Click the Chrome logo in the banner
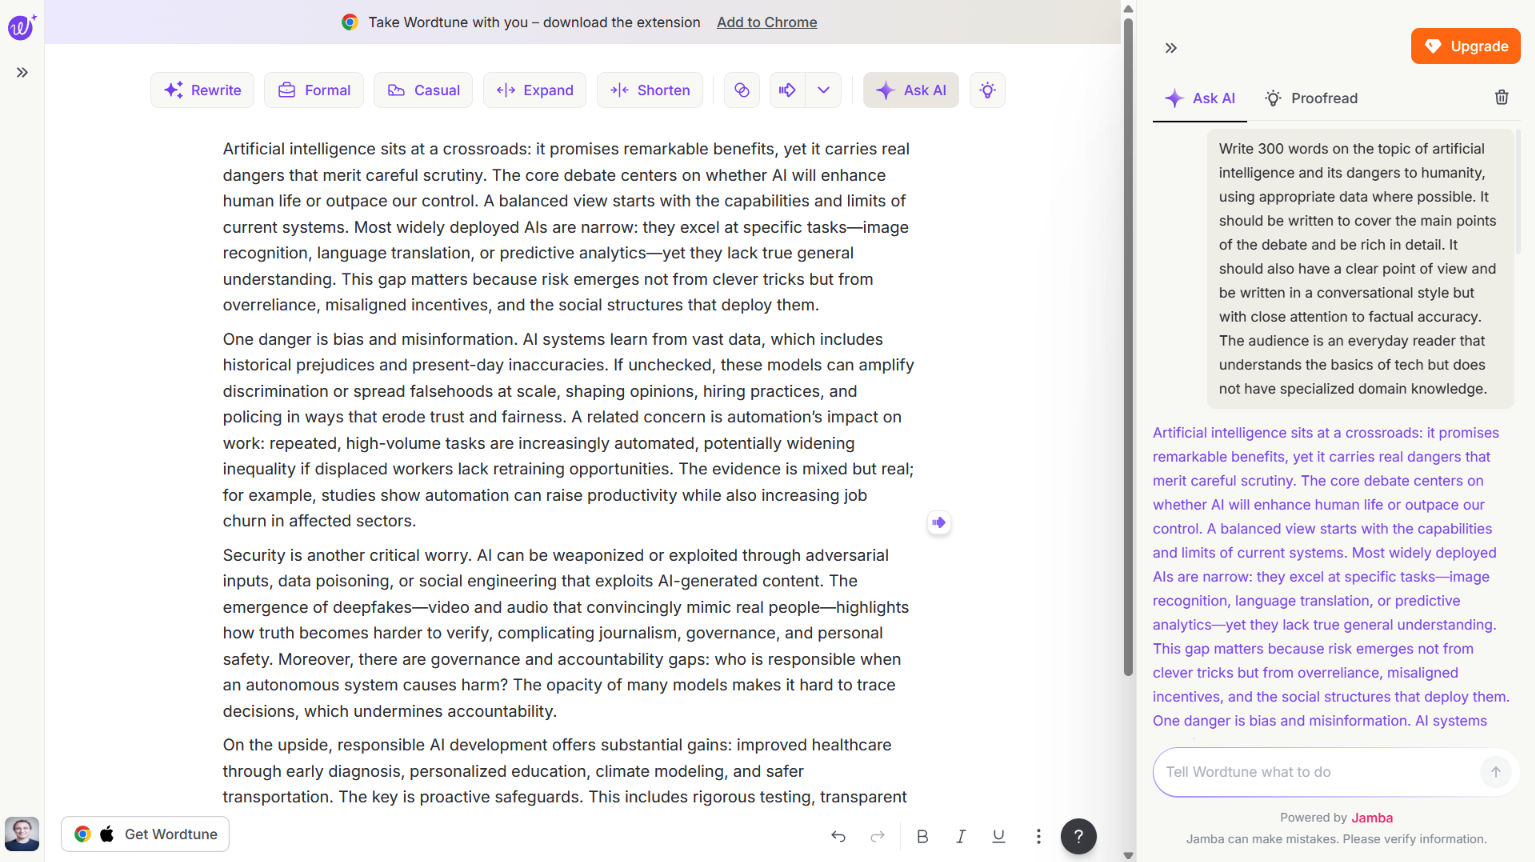The image size is (1535, 862). point(349,22)
